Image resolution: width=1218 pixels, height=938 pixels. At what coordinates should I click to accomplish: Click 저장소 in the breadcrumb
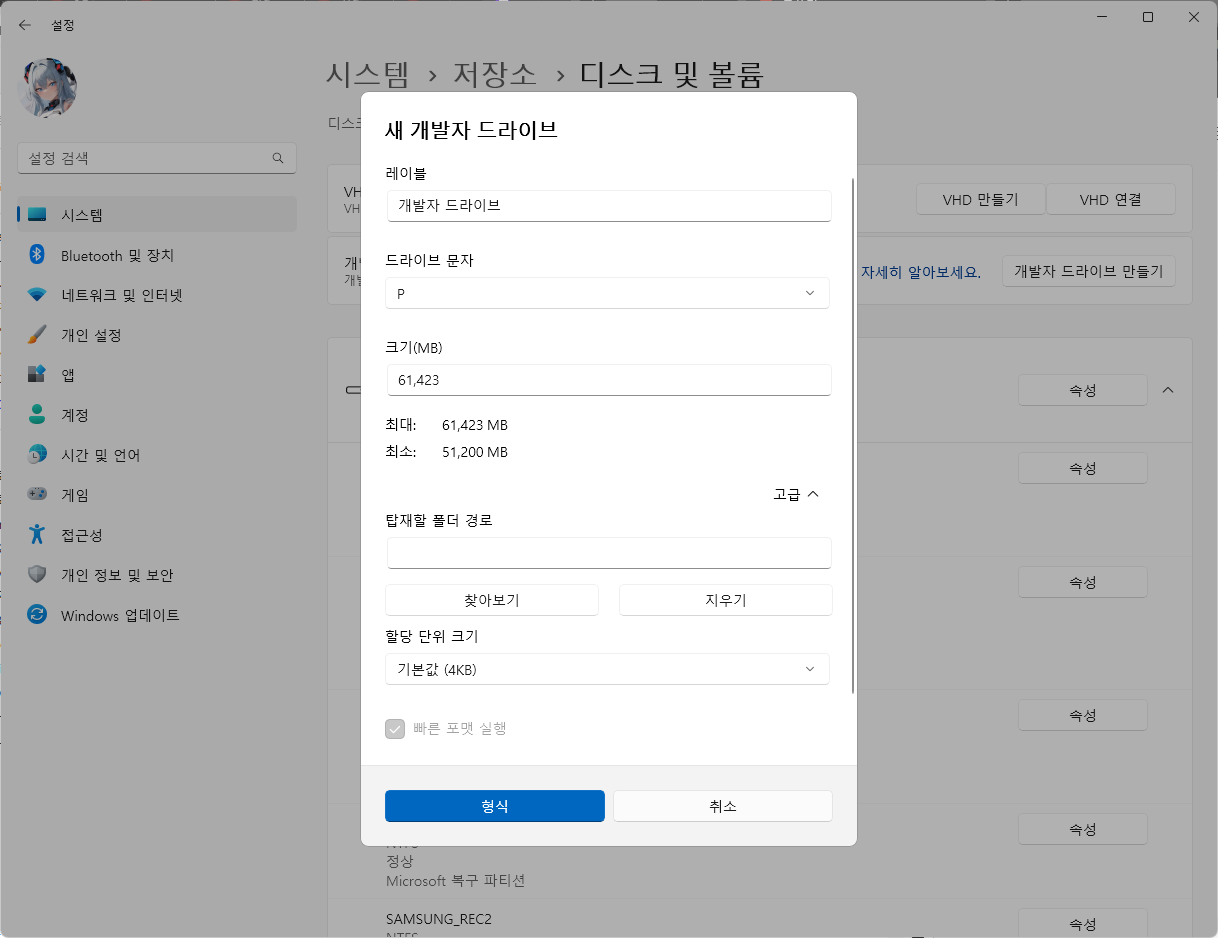[x=495, y=74]
